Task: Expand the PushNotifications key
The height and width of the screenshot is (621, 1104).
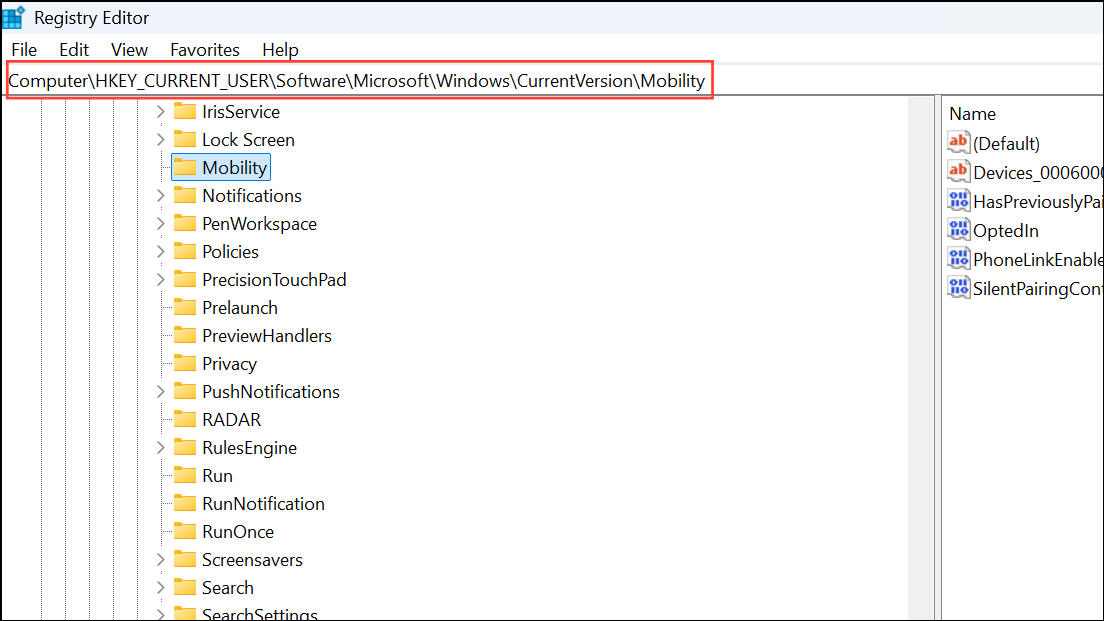Action: (161, 391)
